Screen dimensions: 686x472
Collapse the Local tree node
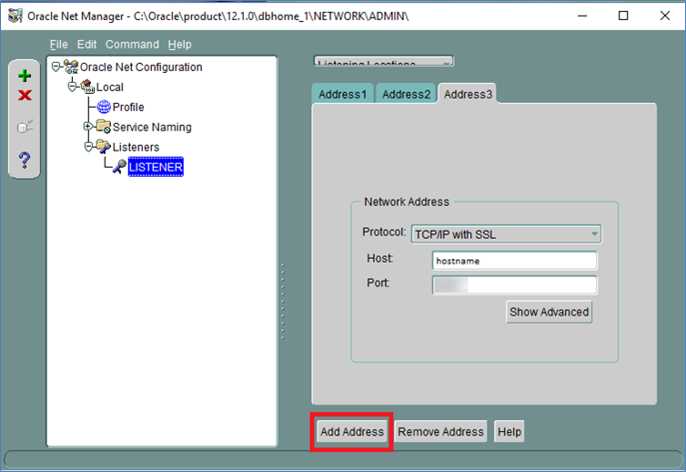click(72, 87)
